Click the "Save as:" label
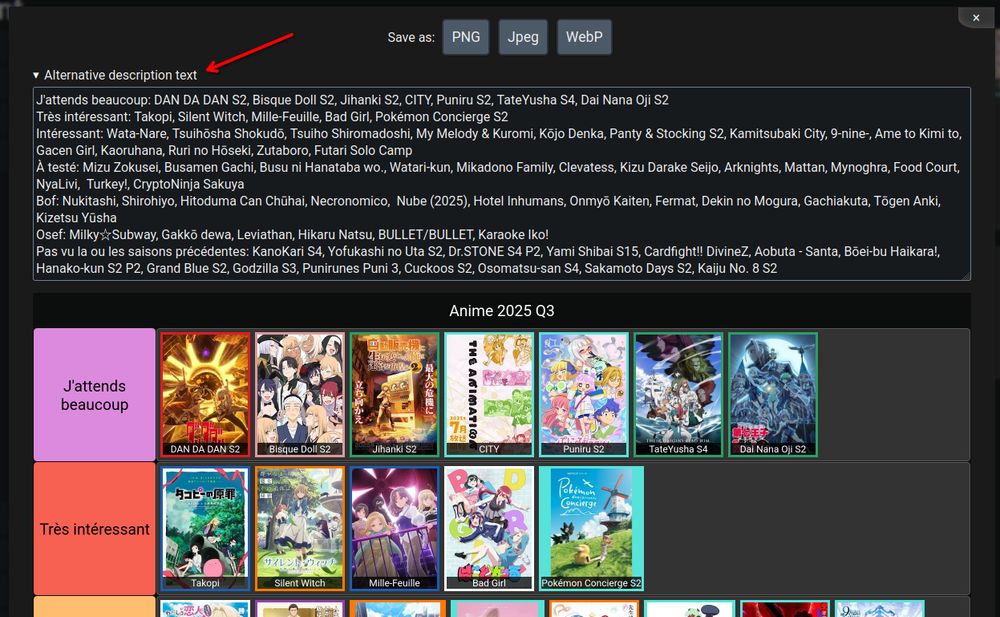Screen dimensions: 1000x617 [411, 38]
